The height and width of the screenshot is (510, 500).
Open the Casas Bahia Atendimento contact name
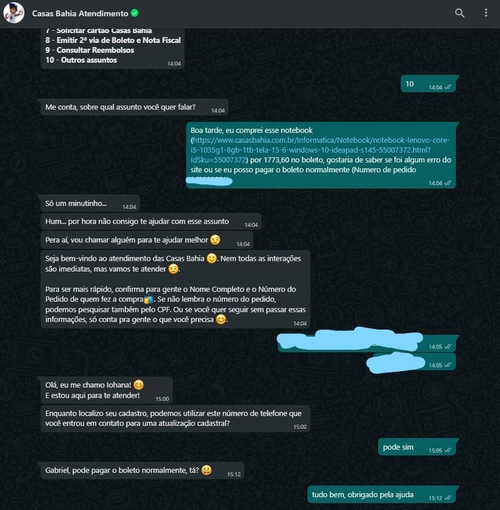(80, 13)
